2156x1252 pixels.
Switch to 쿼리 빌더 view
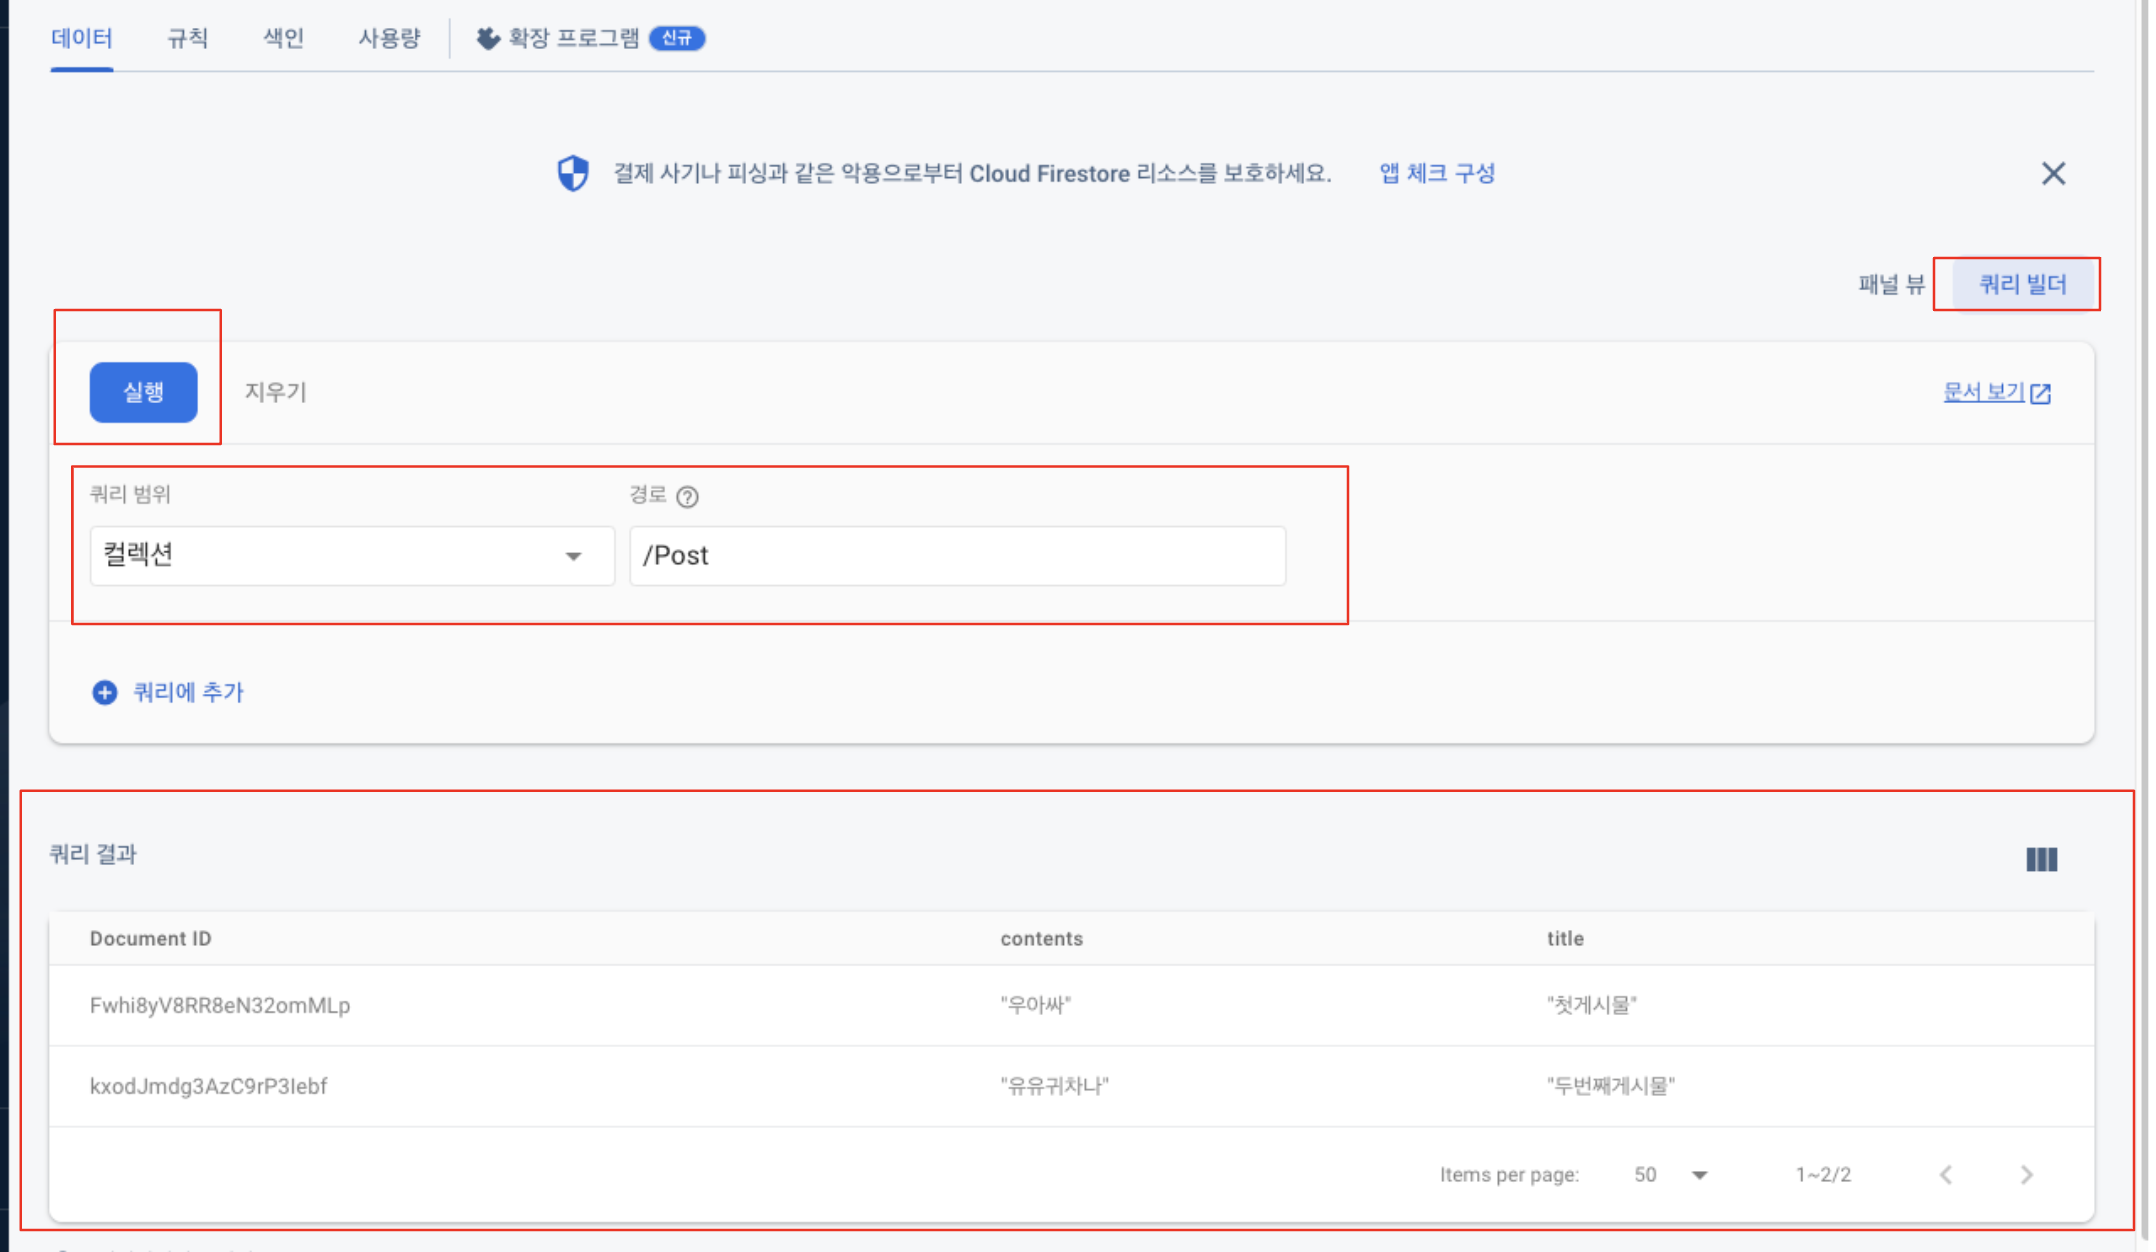2022,285
